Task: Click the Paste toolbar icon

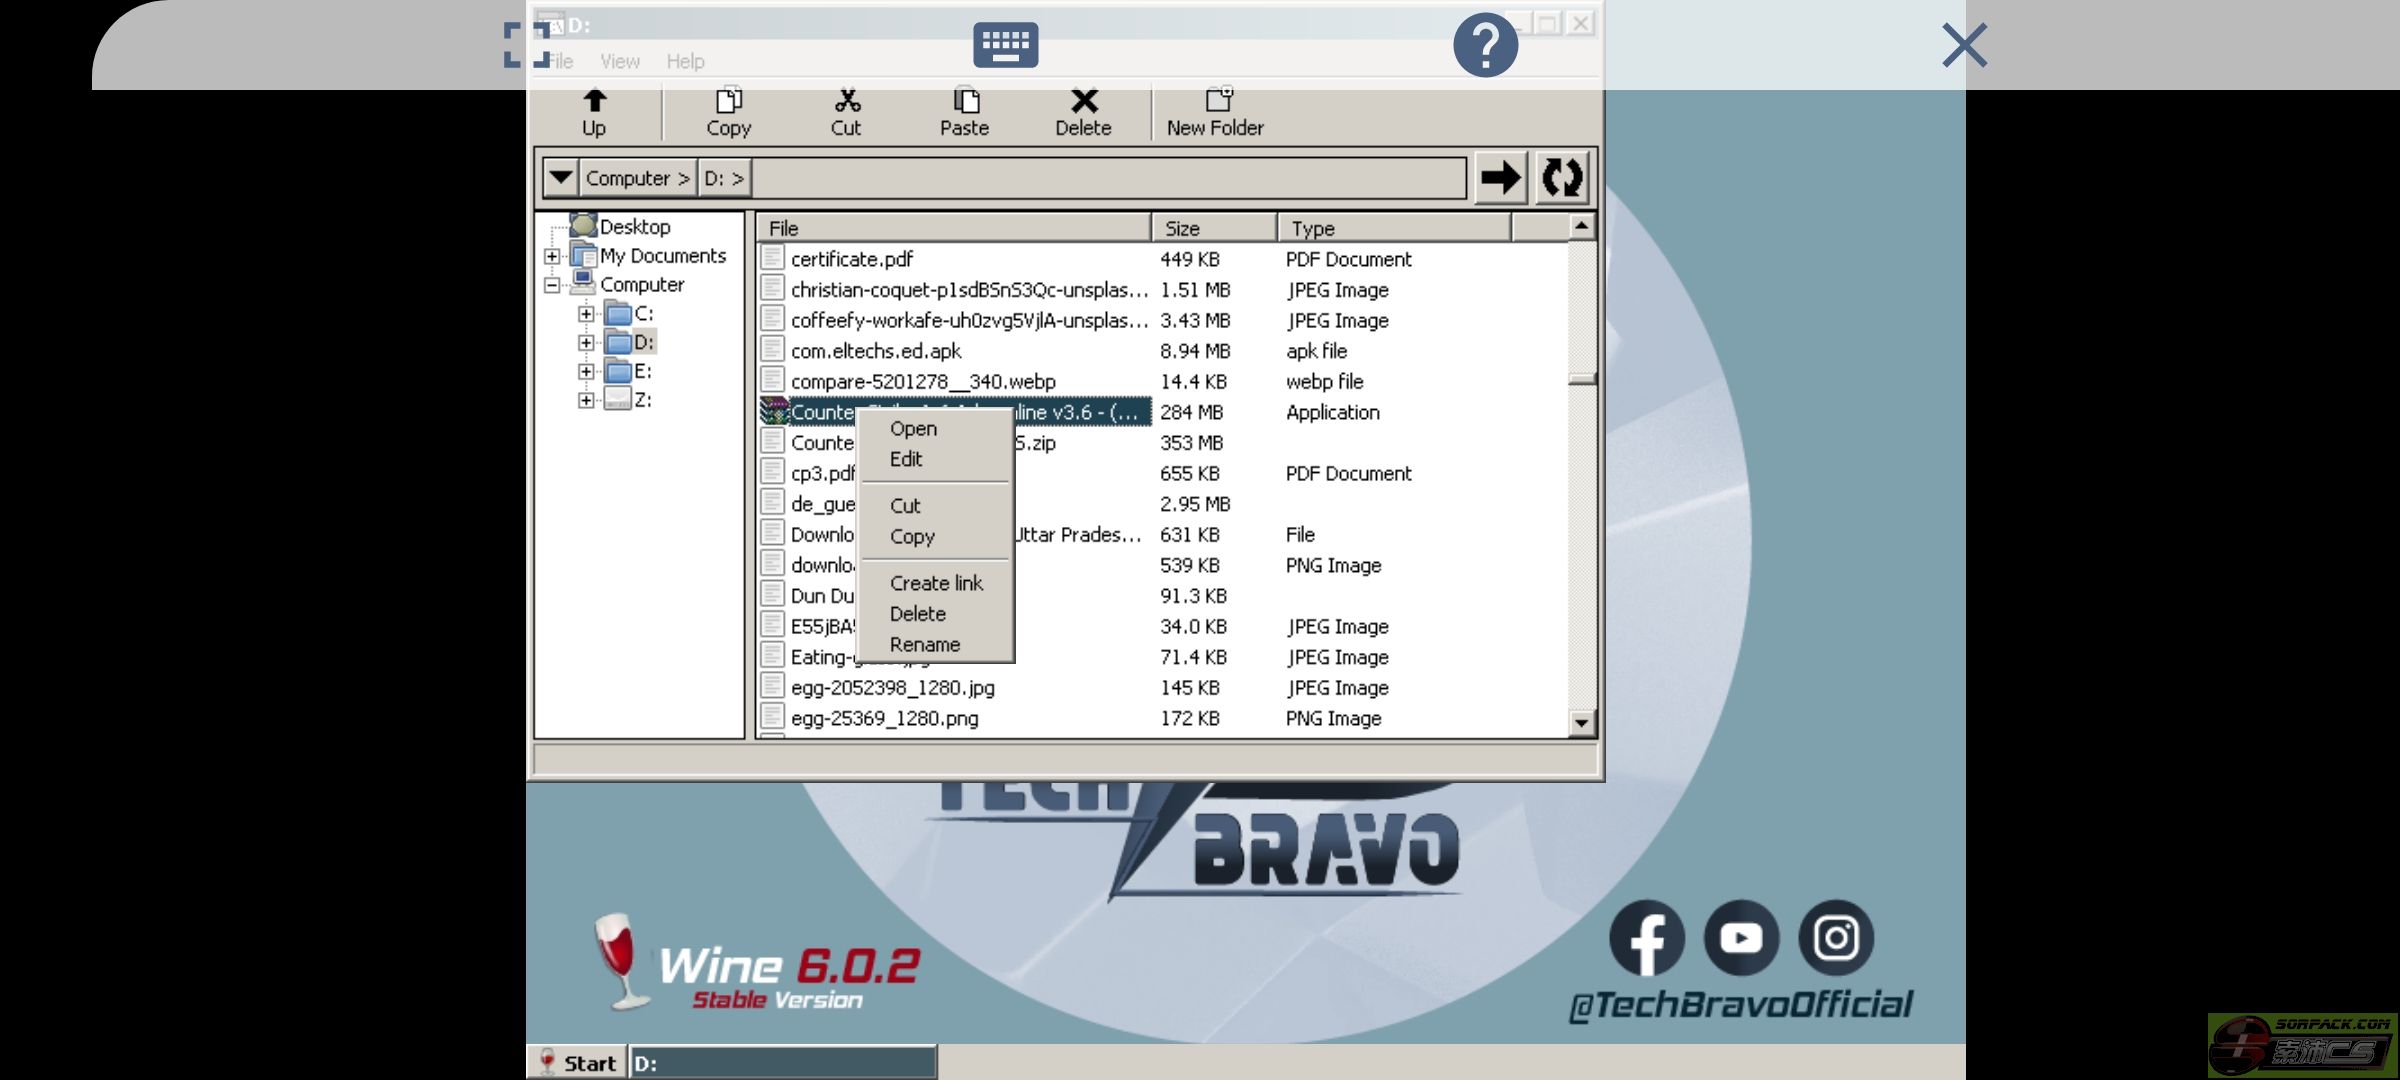Action: [x=964, y=110]
